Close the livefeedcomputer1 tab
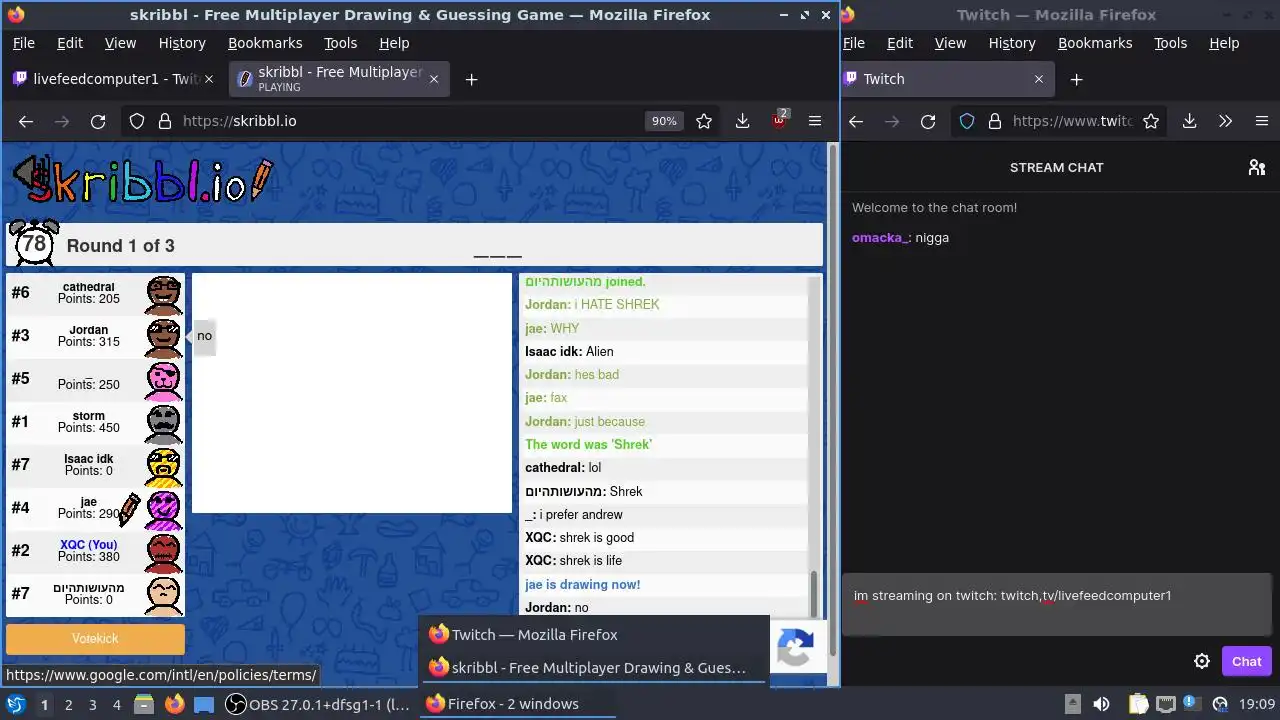The height and width of the screenshot is (720, 1280). pos(210,79)
